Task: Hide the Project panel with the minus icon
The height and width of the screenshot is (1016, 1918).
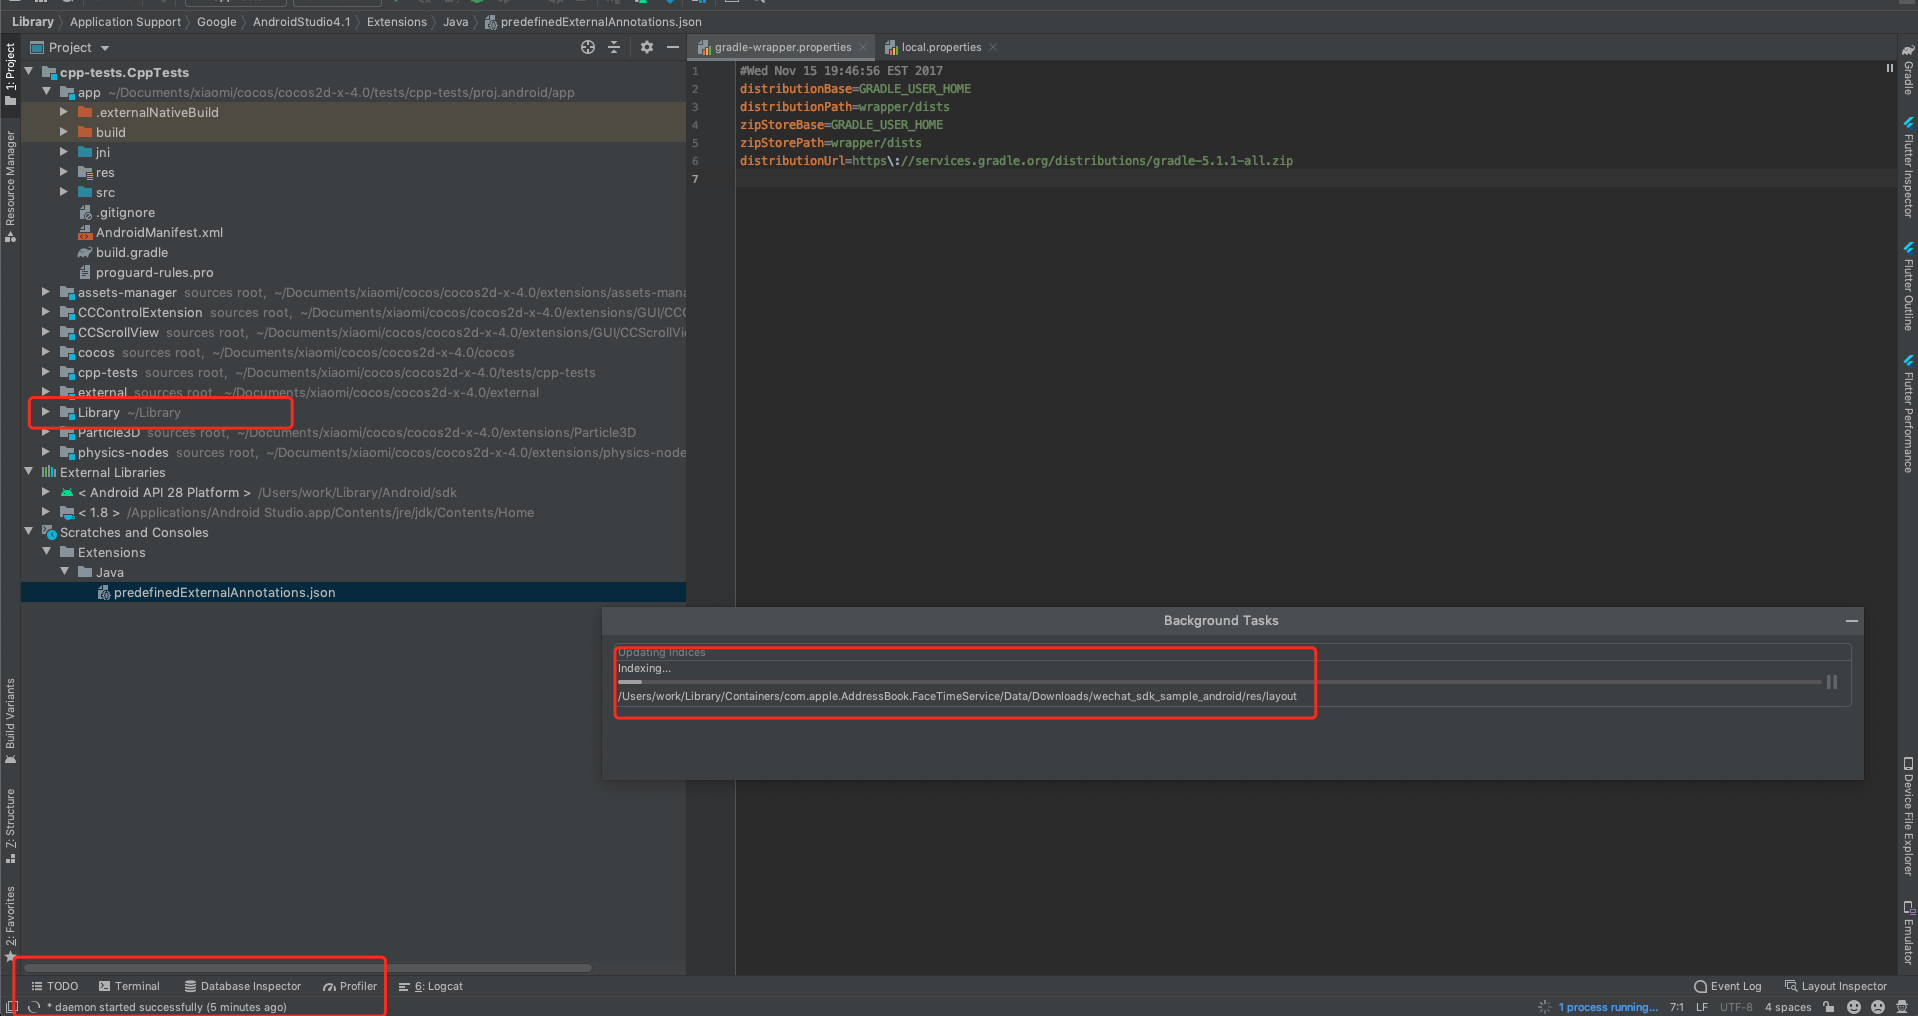Action: tap(673, 47)
